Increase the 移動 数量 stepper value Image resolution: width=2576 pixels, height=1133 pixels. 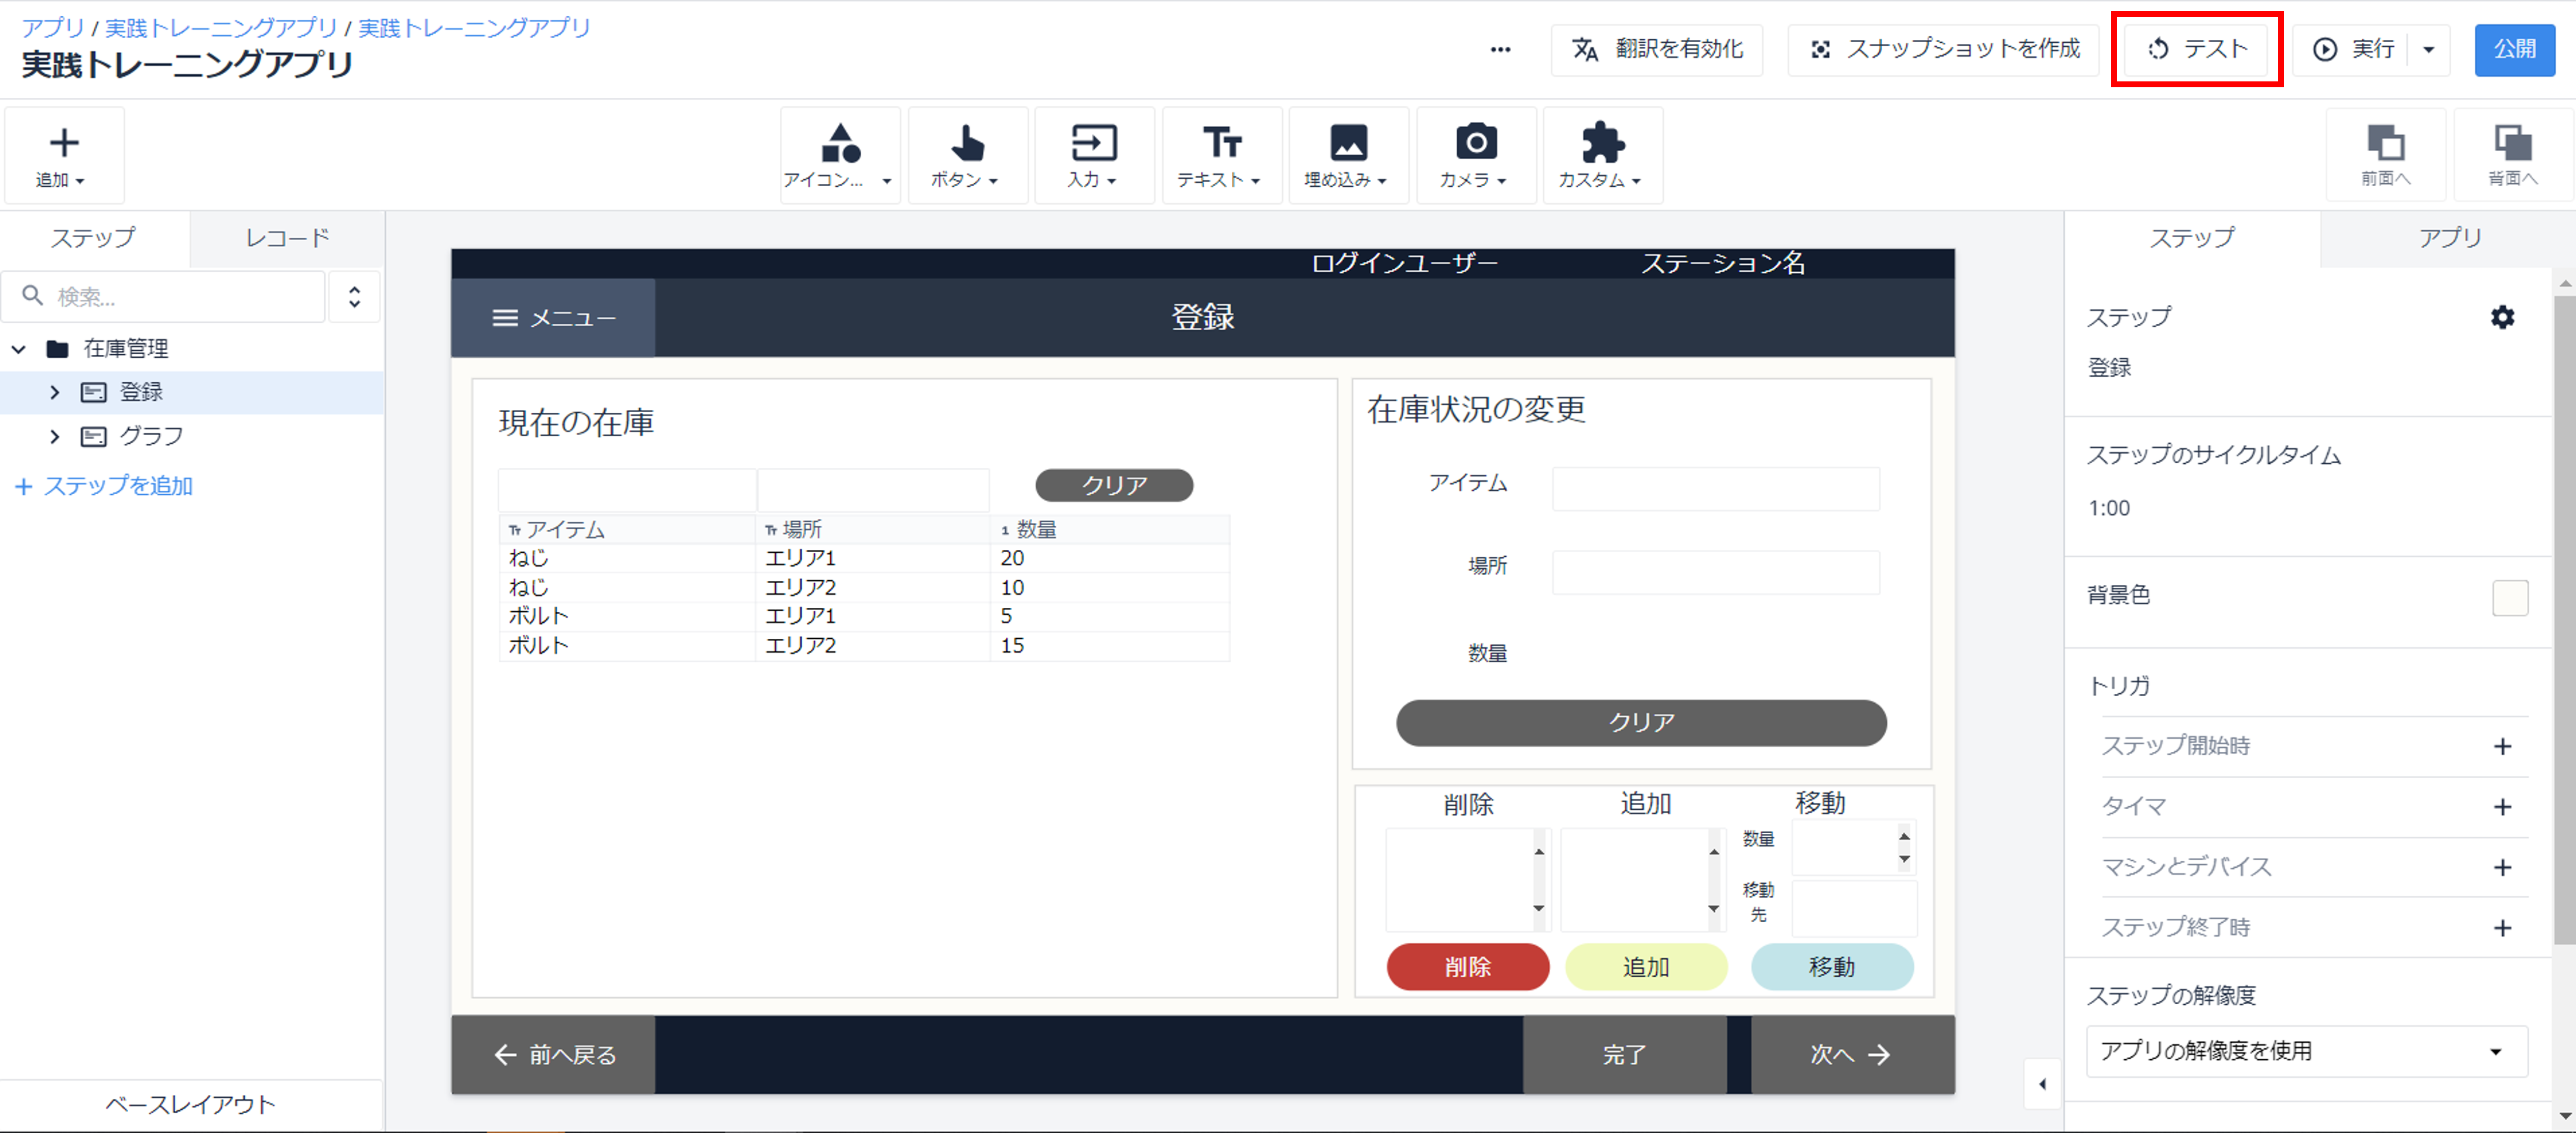click(x=1904, y=836)
